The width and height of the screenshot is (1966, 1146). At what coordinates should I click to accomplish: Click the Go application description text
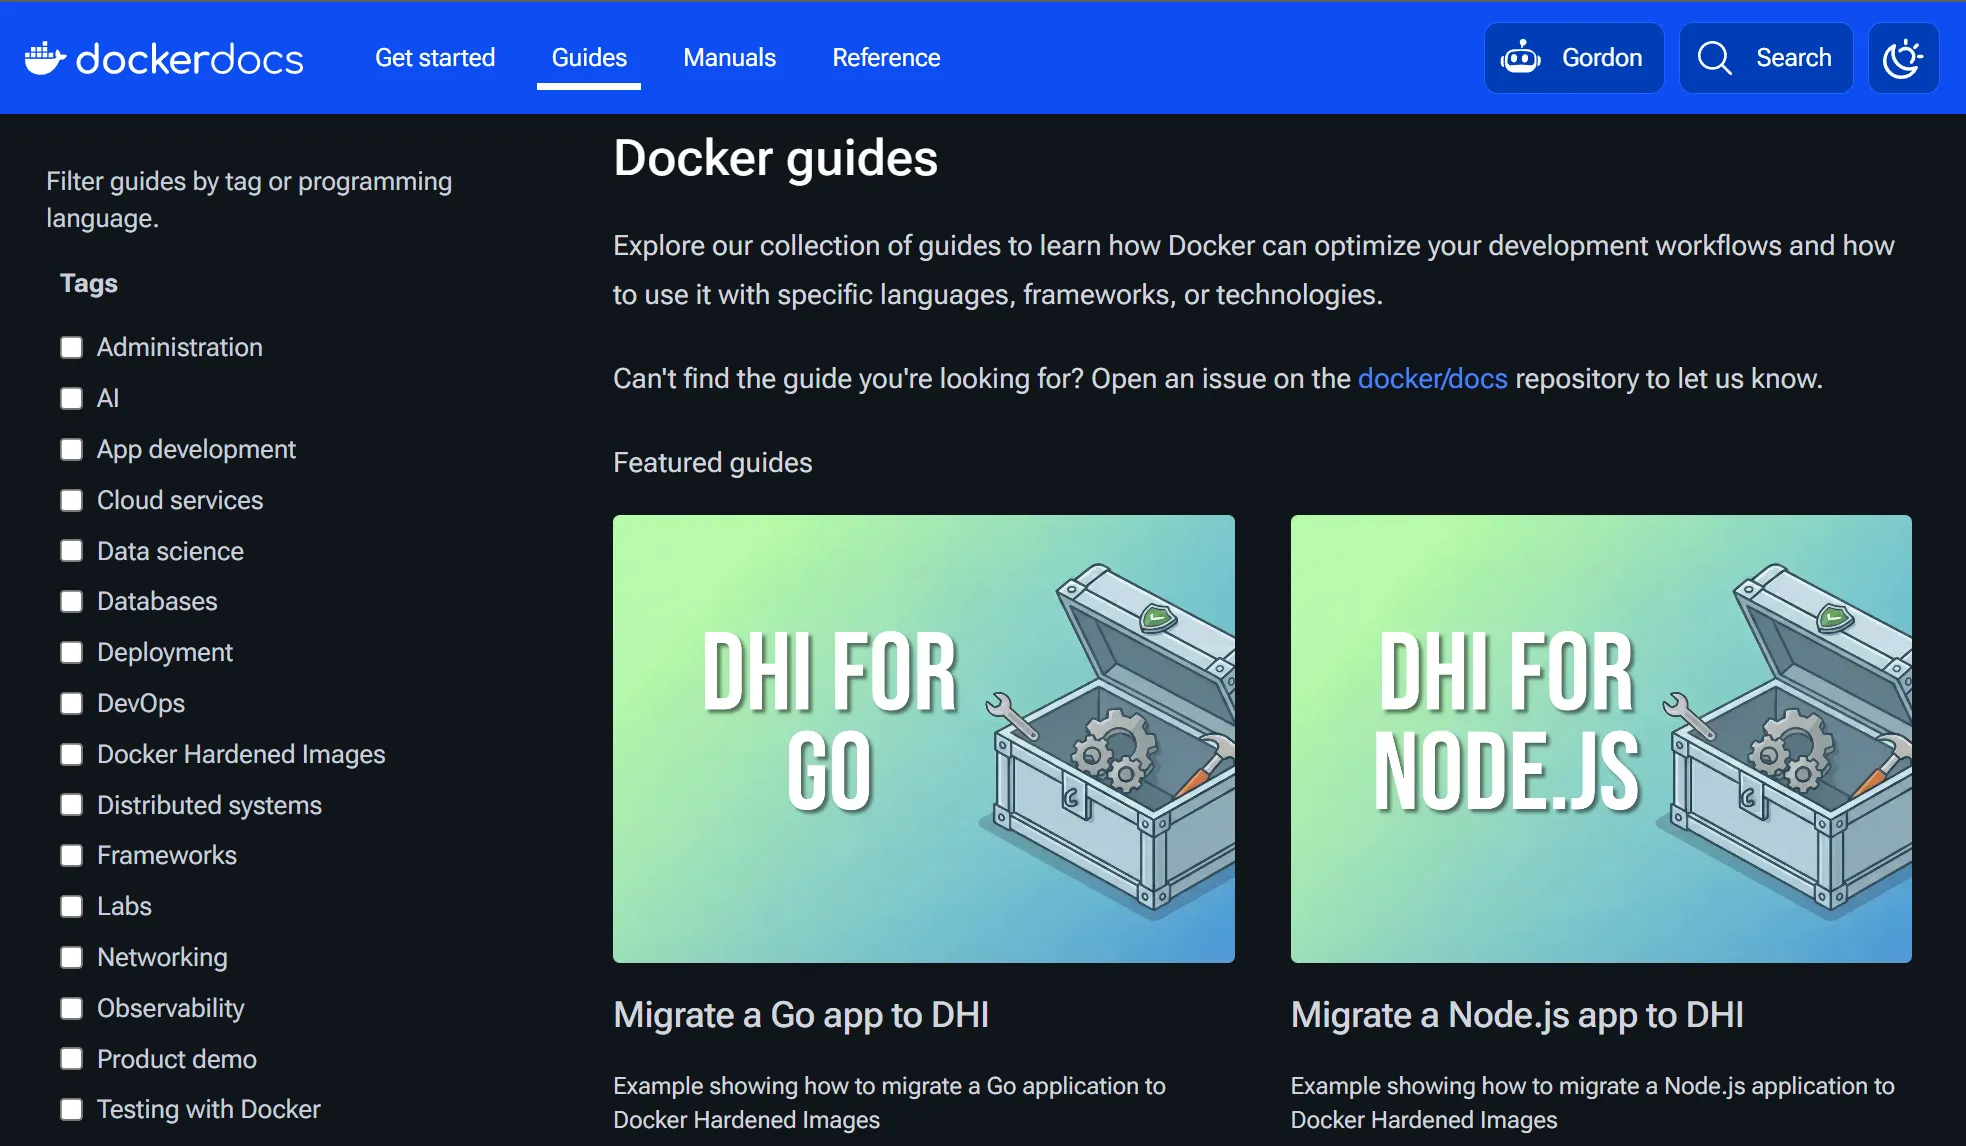pos(889,1103)
